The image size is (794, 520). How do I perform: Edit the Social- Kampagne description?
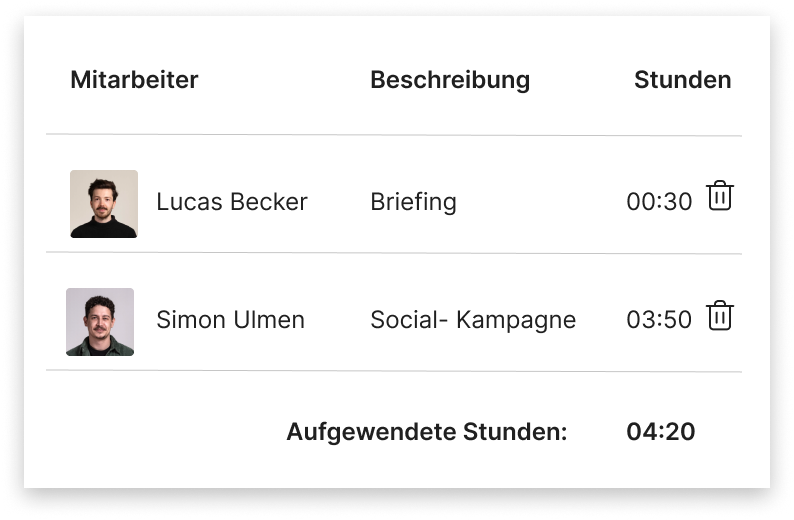473,320
